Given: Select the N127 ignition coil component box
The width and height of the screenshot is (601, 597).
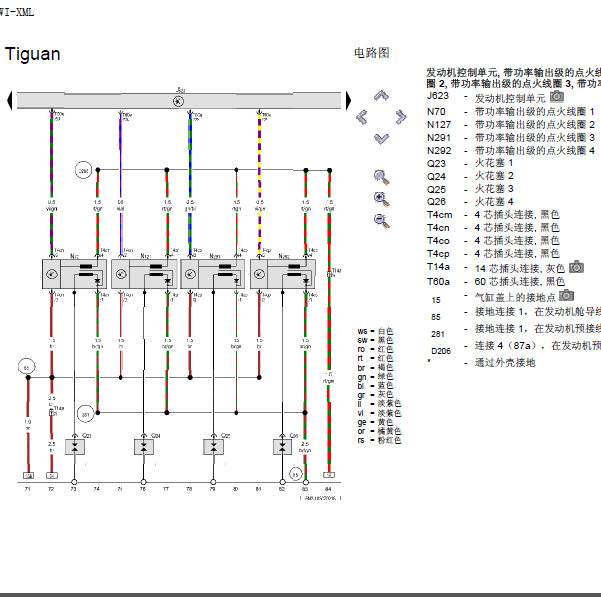Looking at the screenshot, I should 144,274.
